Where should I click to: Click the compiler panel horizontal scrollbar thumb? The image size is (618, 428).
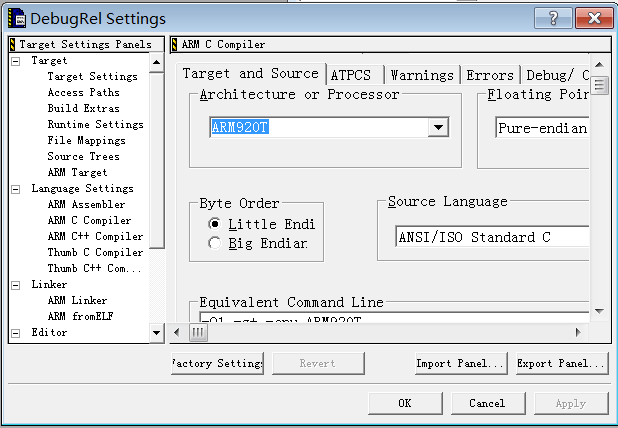[x=198, y=333]
